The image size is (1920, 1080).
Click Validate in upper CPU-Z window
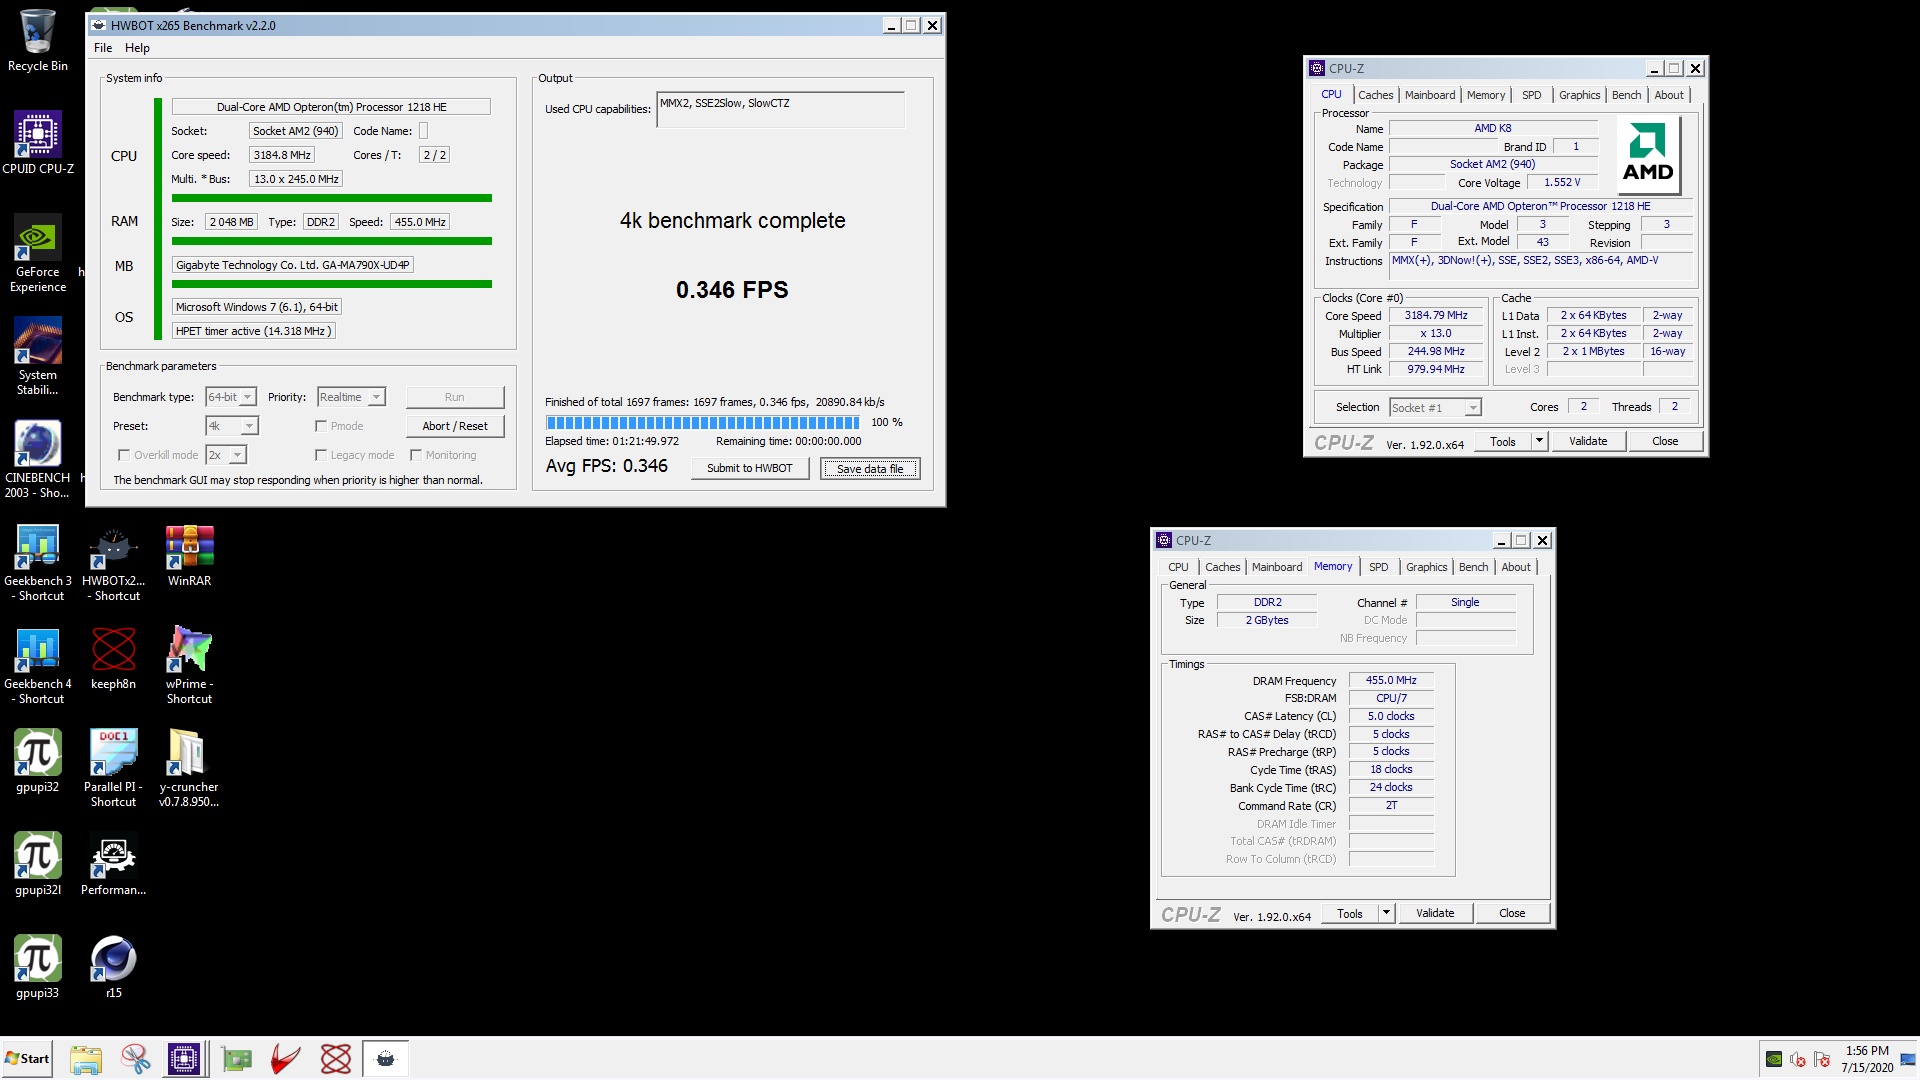[x=1588, y=441]
